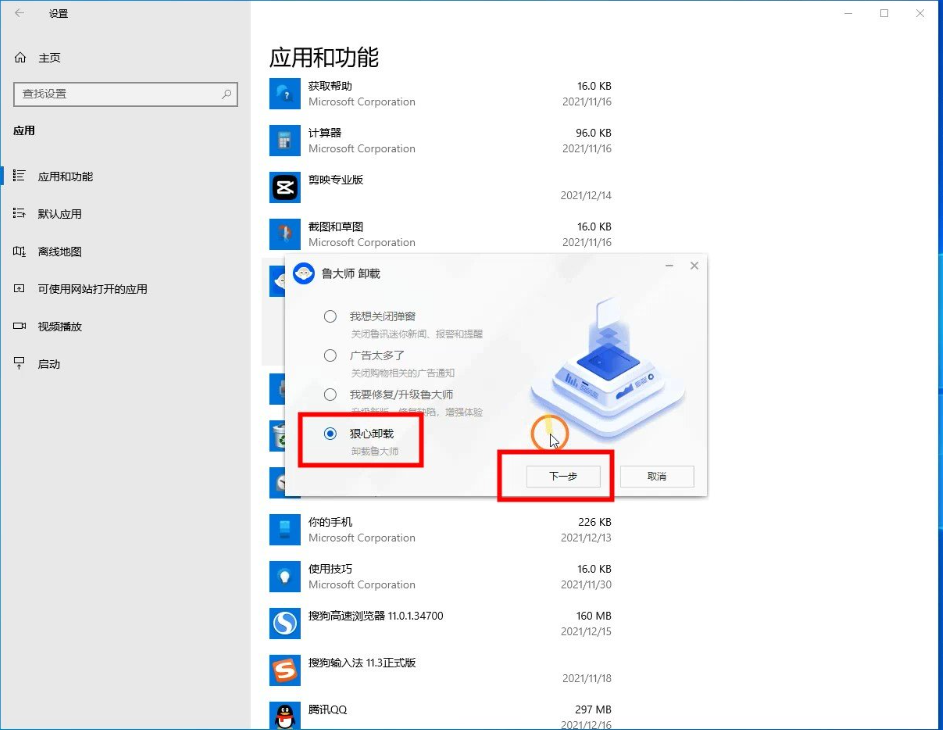Go to the 主页 home icon
Image resolution: width=943 pixels, height=730 pixels.
(x=20, y=57)
